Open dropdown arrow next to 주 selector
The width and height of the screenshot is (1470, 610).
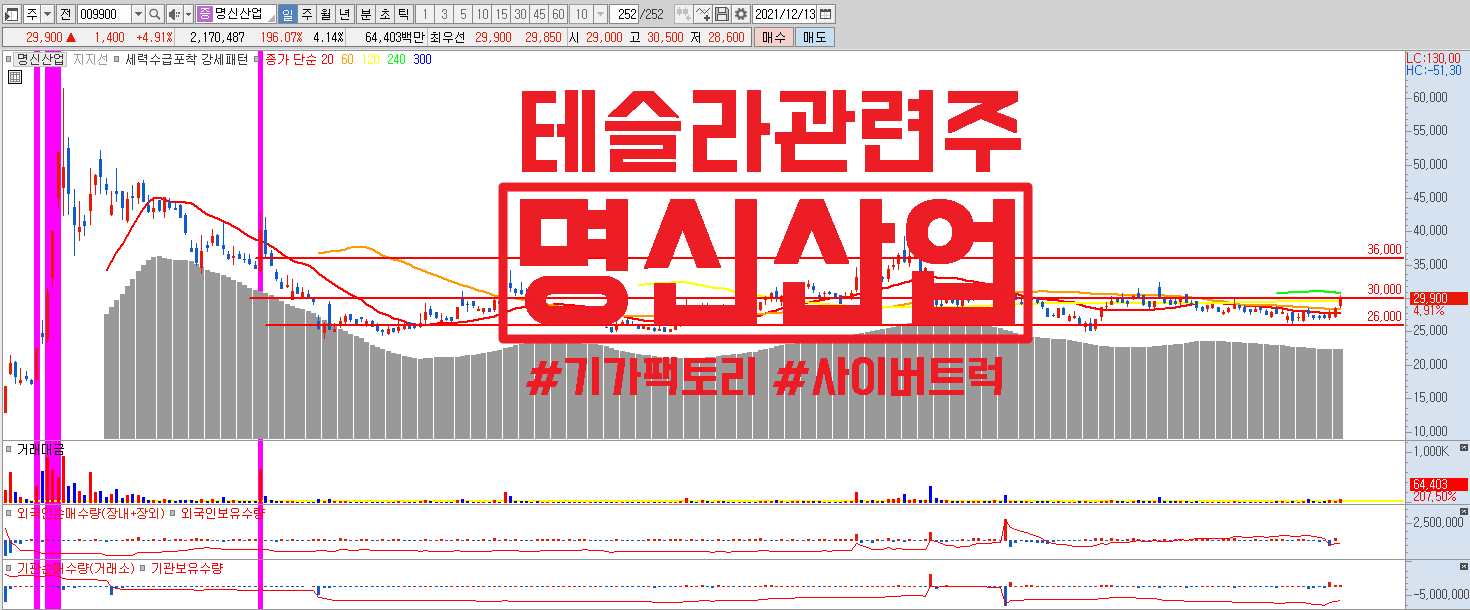pyautogui.click(x=48, y=14)
